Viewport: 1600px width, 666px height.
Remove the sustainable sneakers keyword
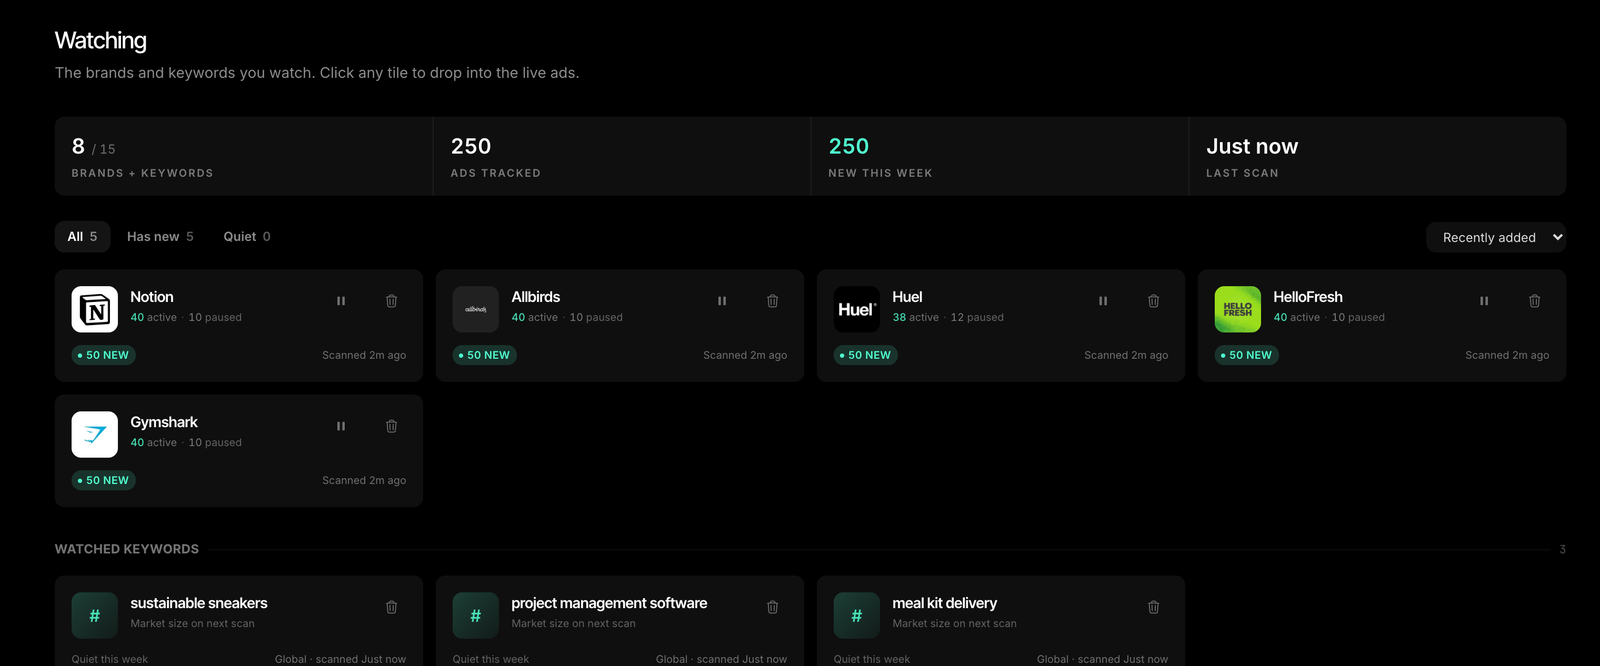[x=392, y=607]
